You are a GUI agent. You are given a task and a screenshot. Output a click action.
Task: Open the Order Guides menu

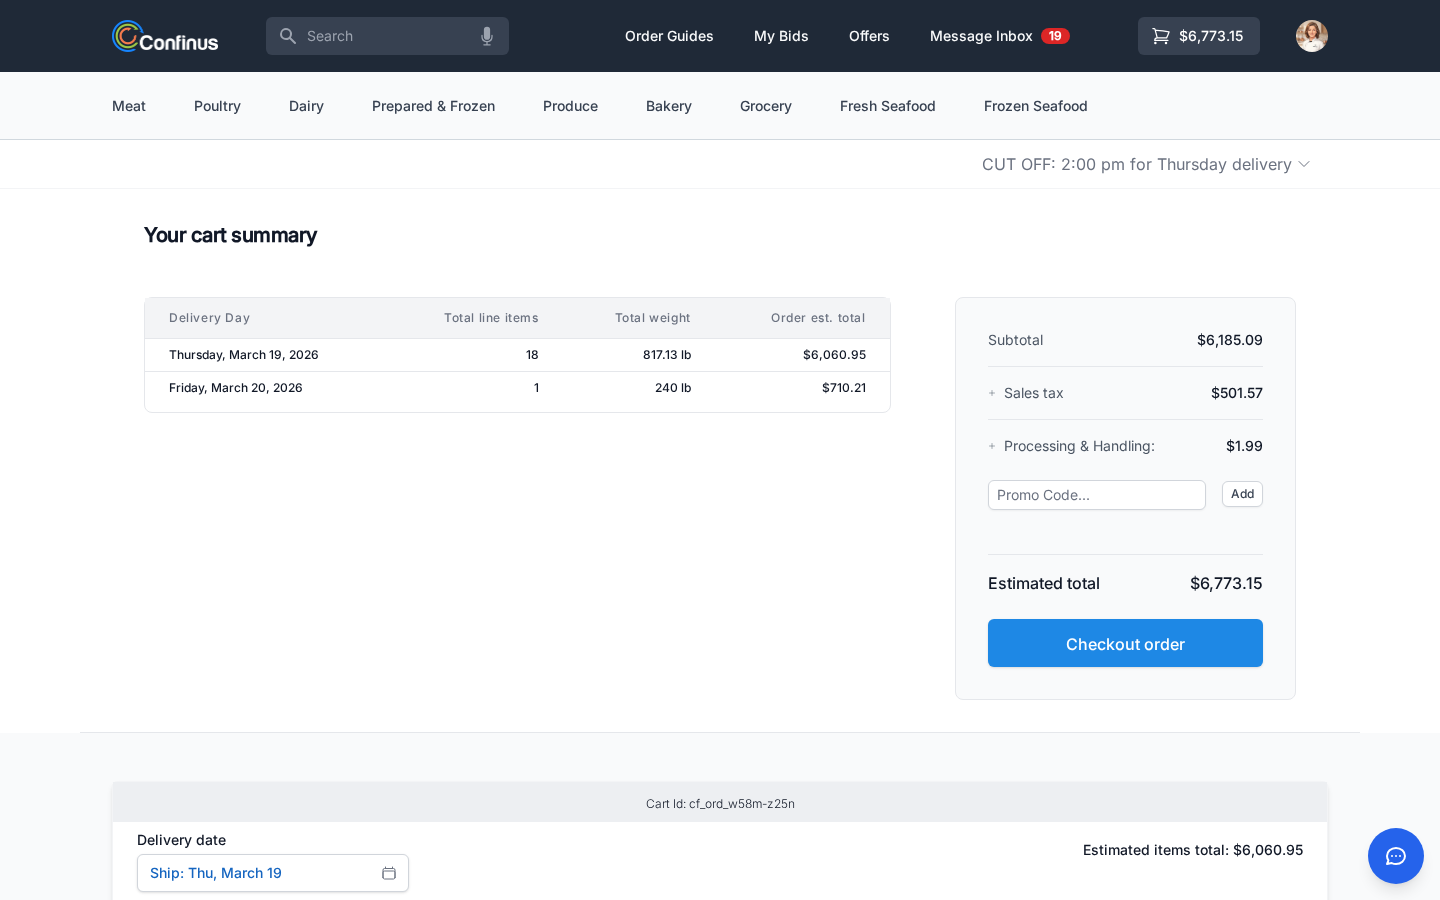[x=669, y=36]
